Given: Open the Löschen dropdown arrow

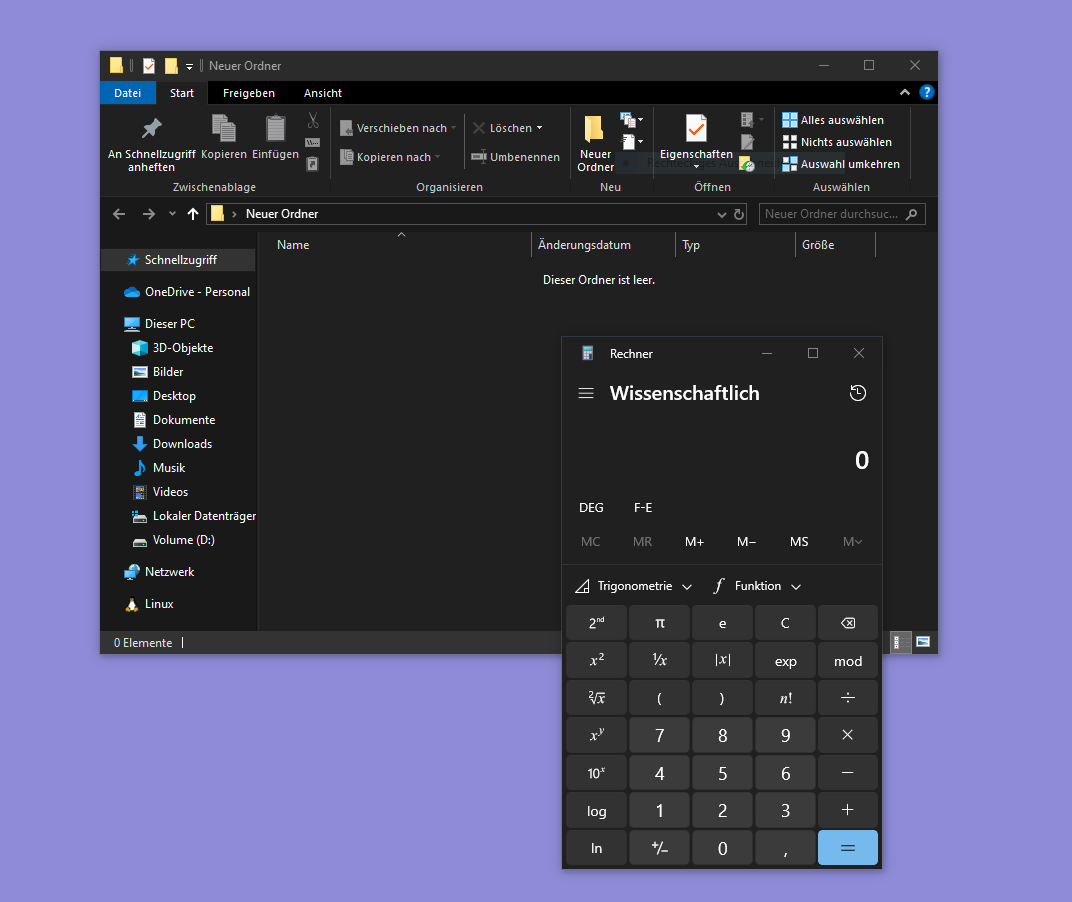Looking at the screenshot, I should coord(540,128).
